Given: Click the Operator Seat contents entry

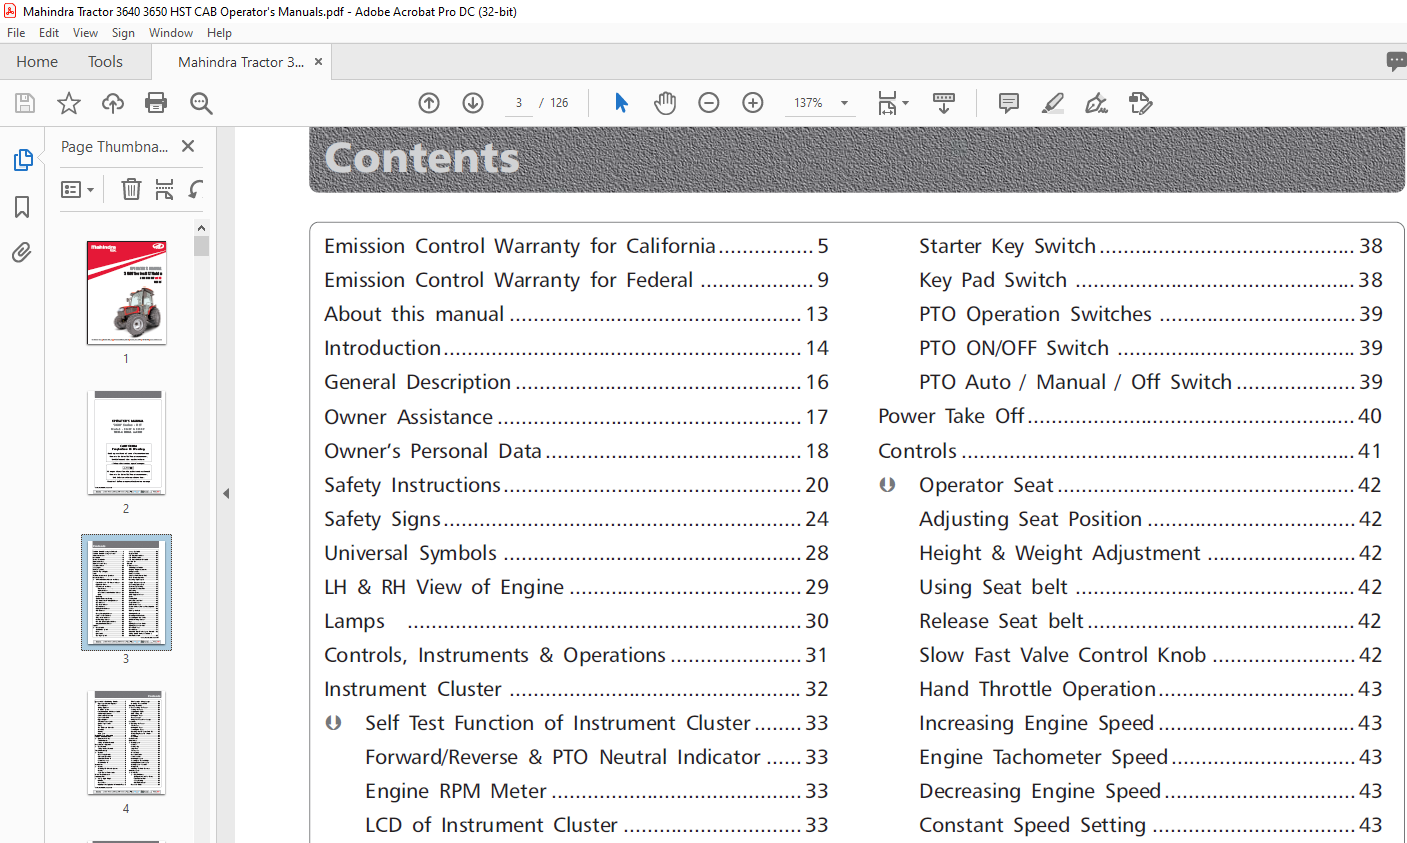Looking at the screenshot, I should 1151,485.
